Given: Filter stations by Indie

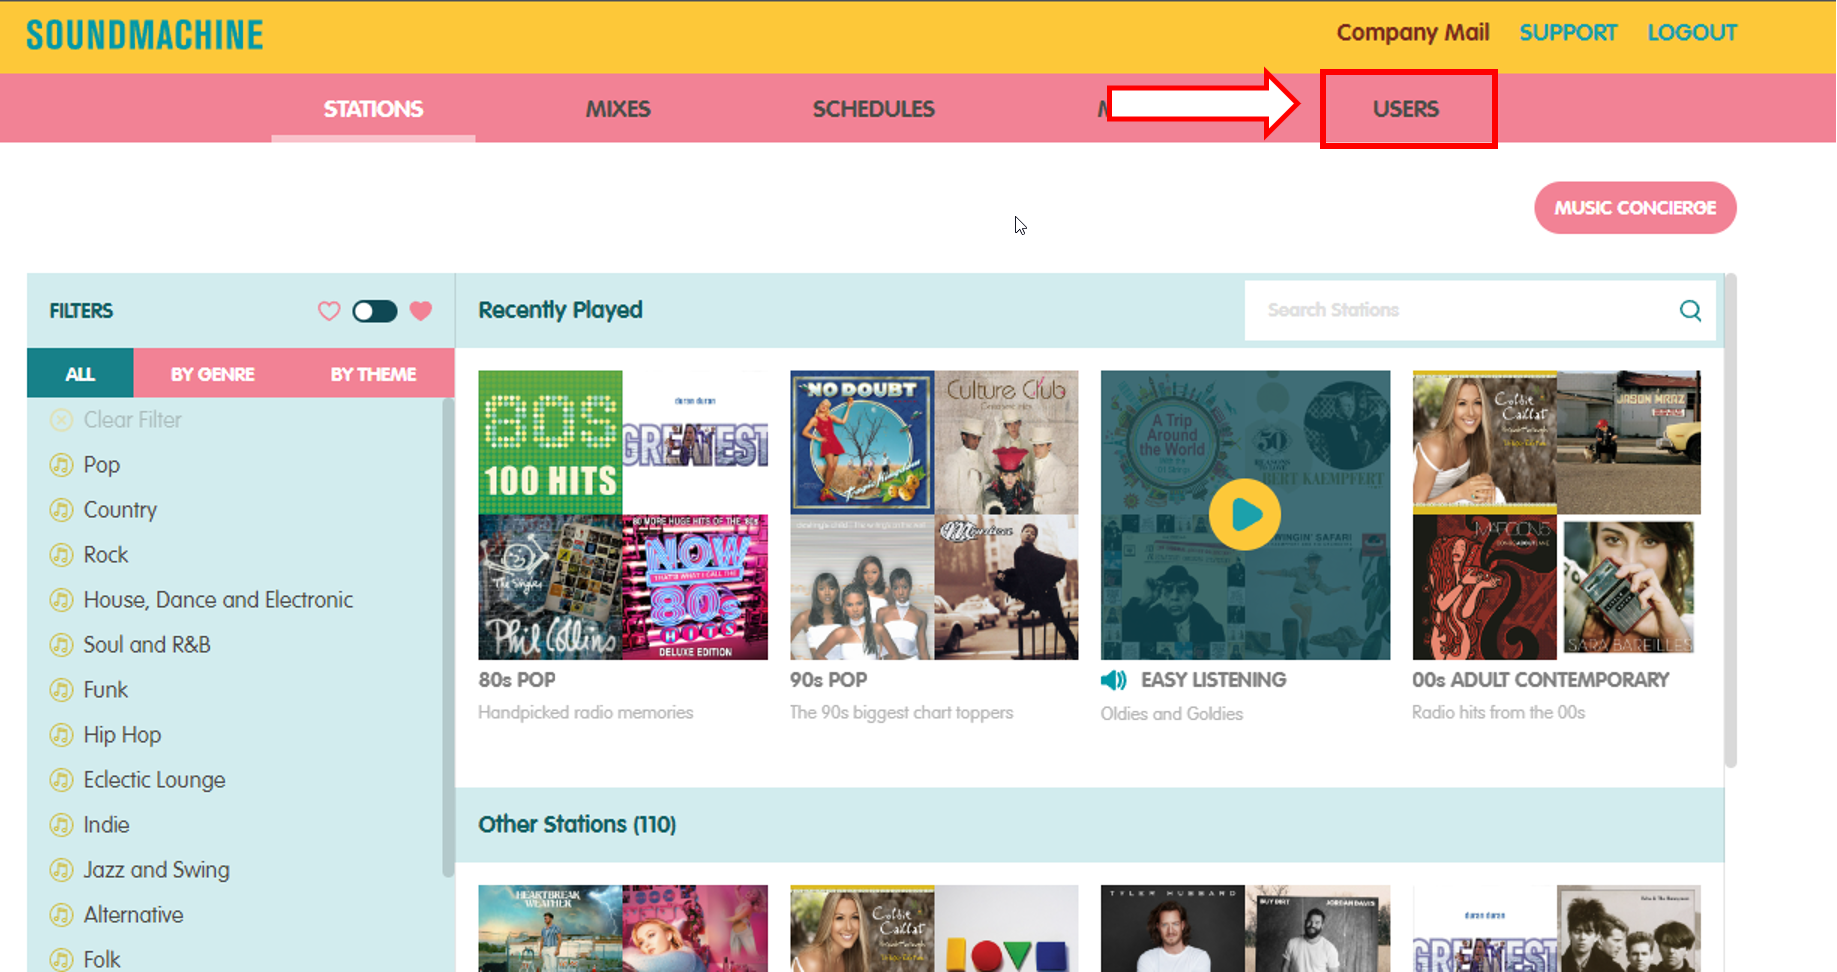Looking at the screenshot, I should [106, 825].
